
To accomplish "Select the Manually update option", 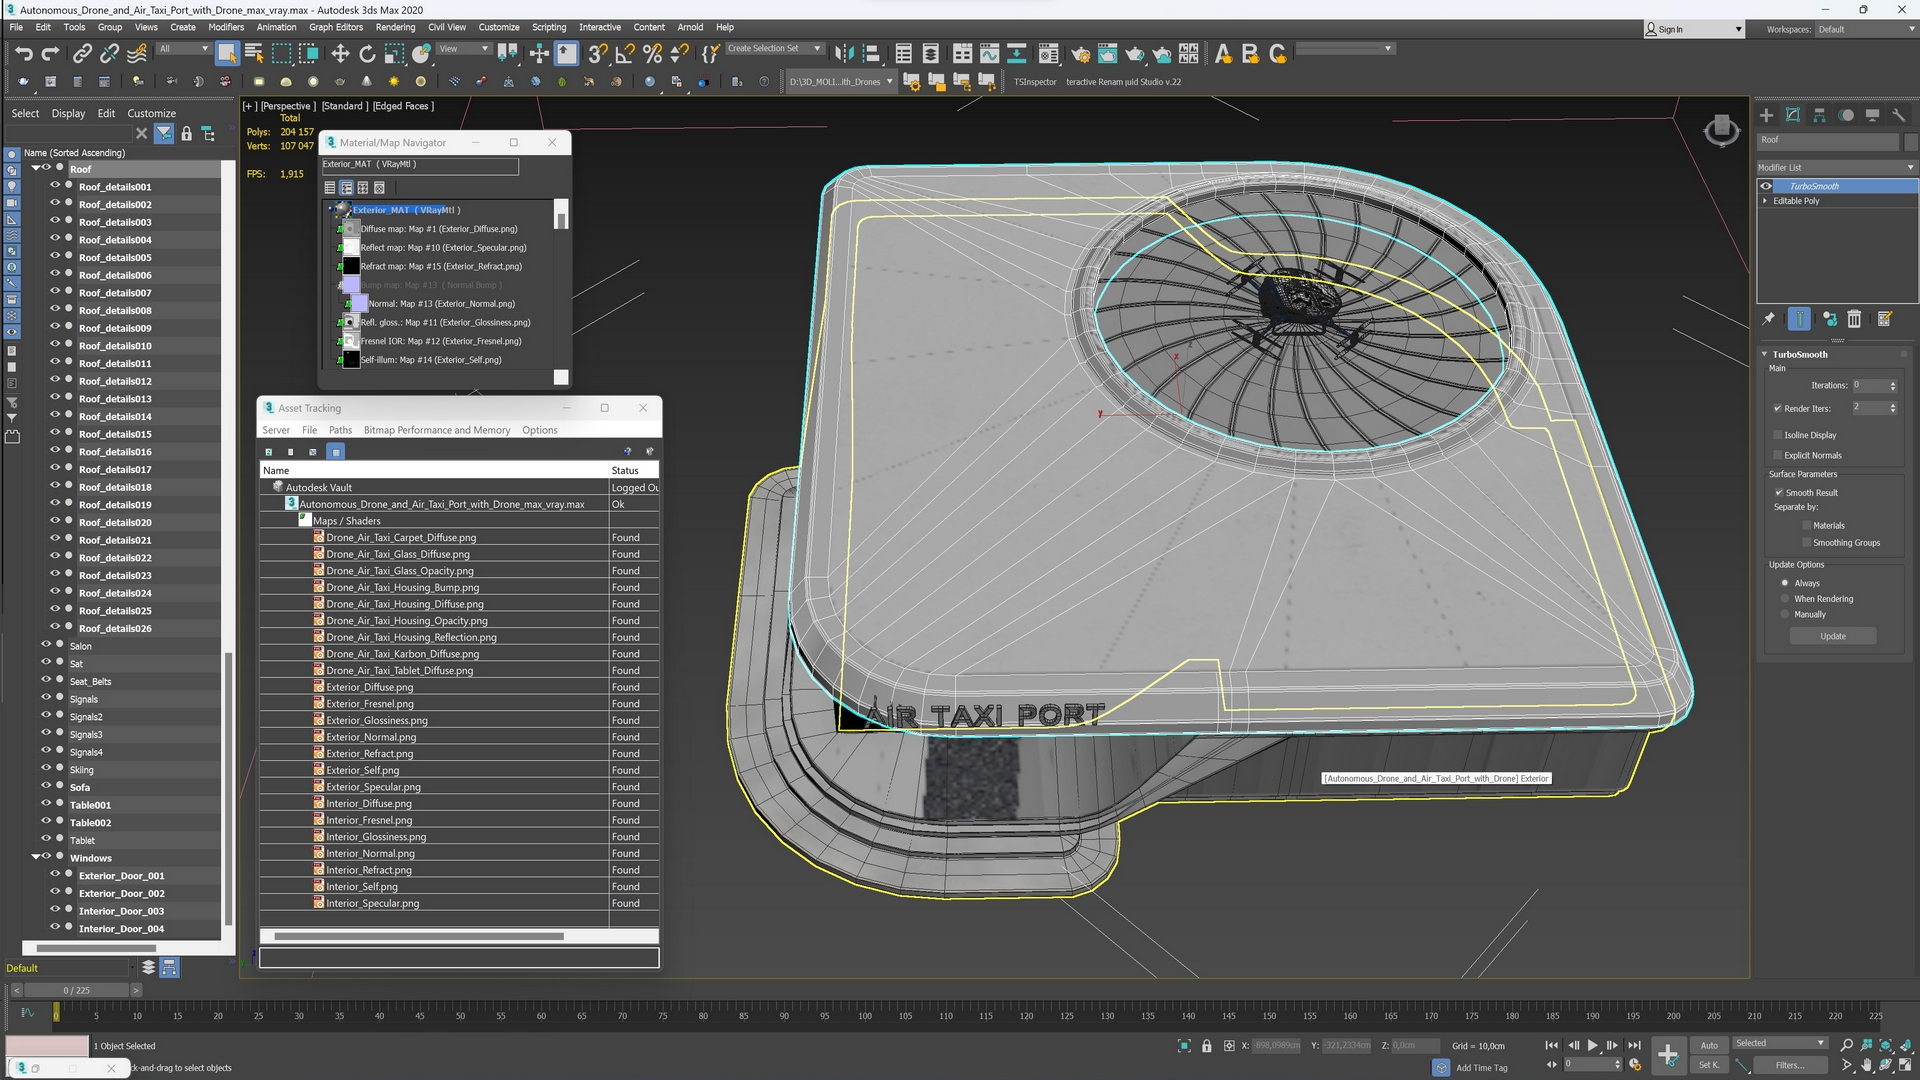I will 1785,615.
